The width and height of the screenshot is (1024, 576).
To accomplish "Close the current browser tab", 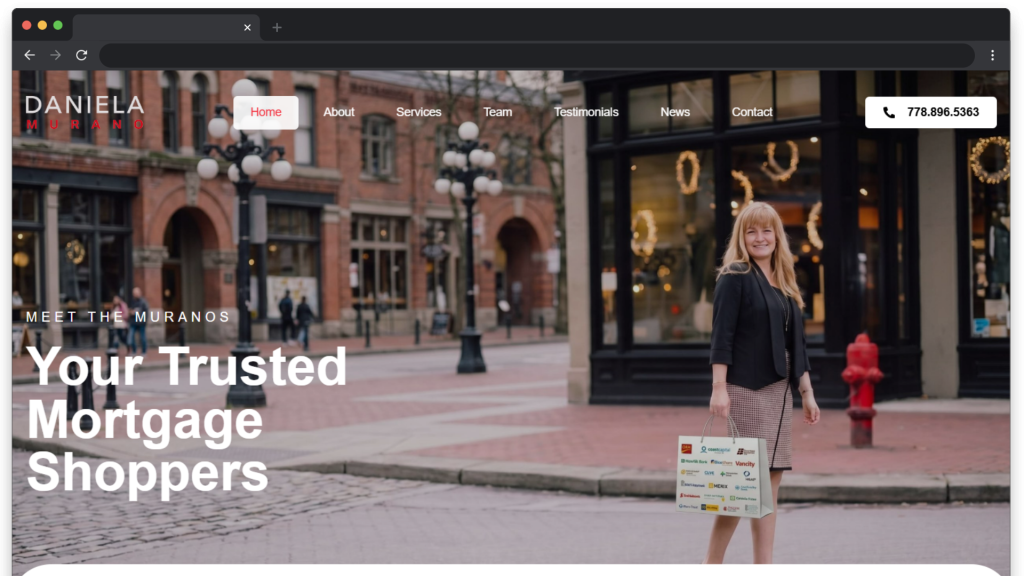I will click(247, 27).
